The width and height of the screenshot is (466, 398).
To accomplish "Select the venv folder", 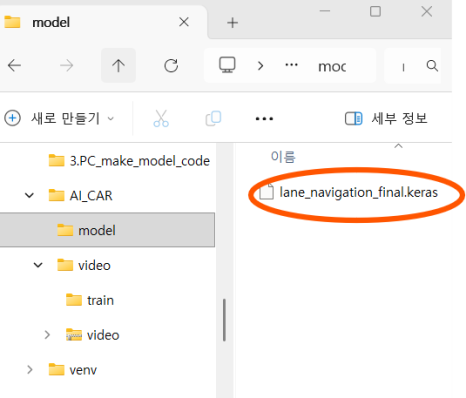I will pos(73,370).
